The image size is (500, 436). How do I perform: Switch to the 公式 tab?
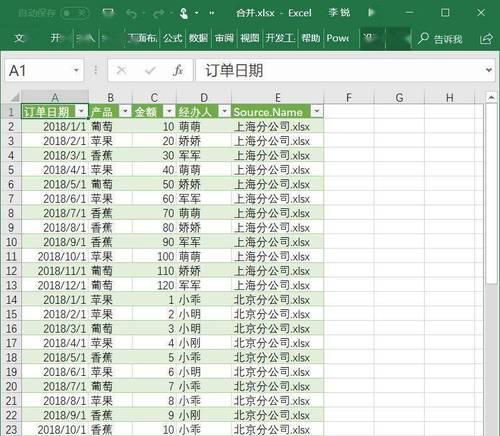[x=173, y=38]
